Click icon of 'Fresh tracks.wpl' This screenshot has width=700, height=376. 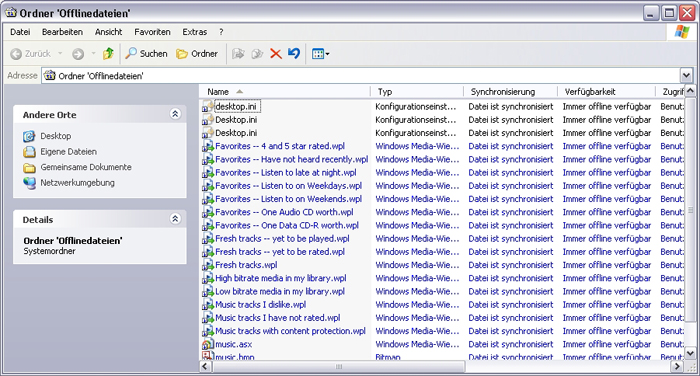tap(208, 265)
